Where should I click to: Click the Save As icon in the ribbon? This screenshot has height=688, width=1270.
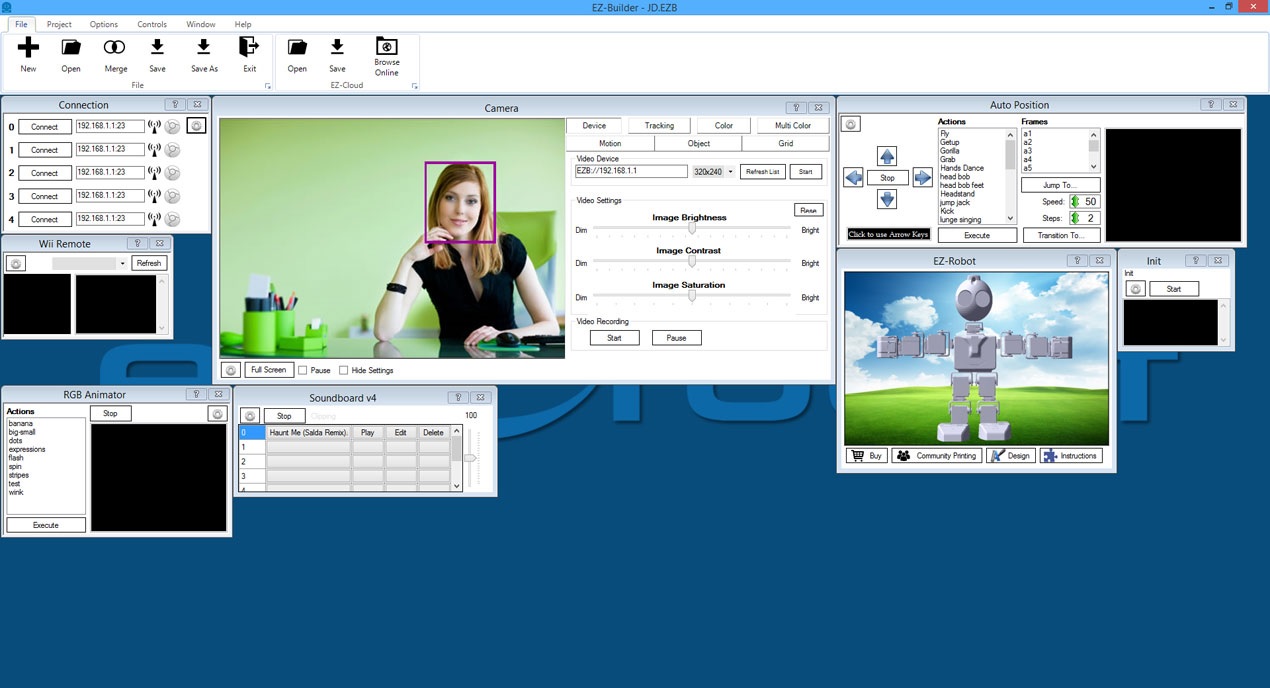204,48
